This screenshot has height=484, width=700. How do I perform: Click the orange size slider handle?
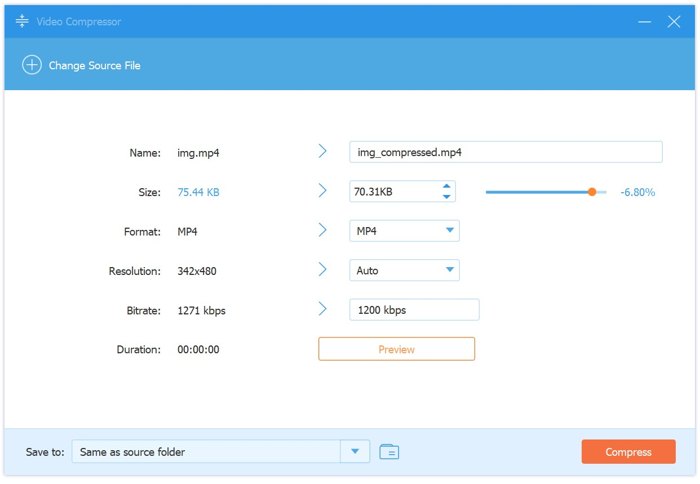click(592, 191)
